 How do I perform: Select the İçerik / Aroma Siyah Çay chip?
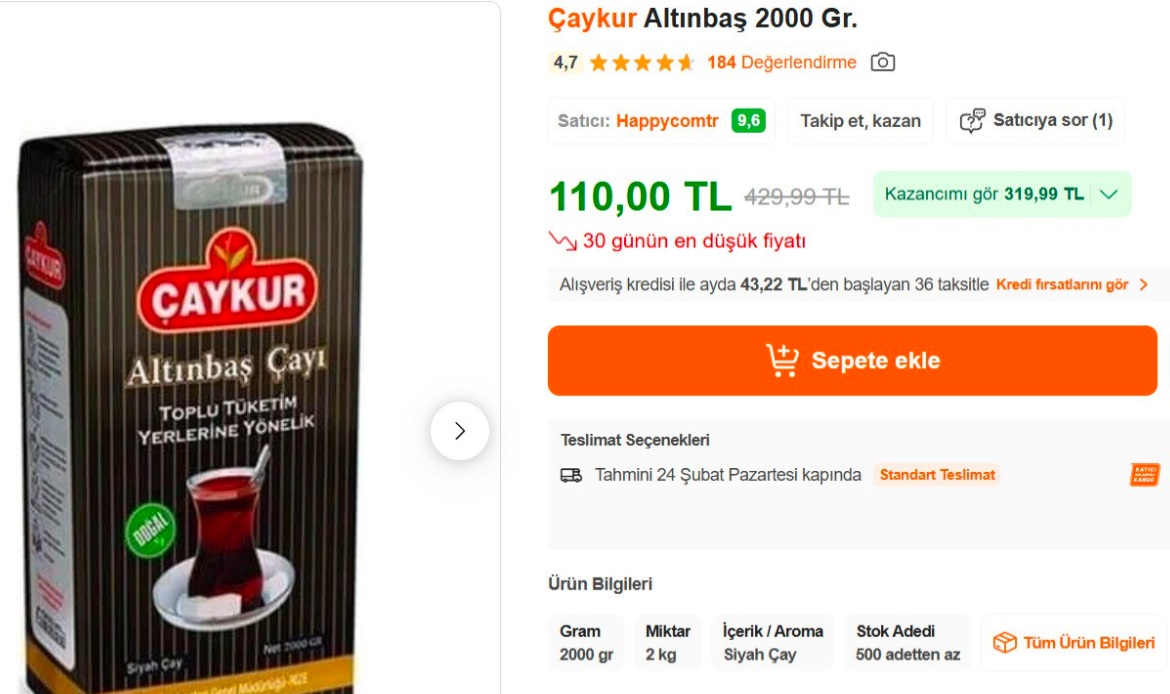(773, 643)
